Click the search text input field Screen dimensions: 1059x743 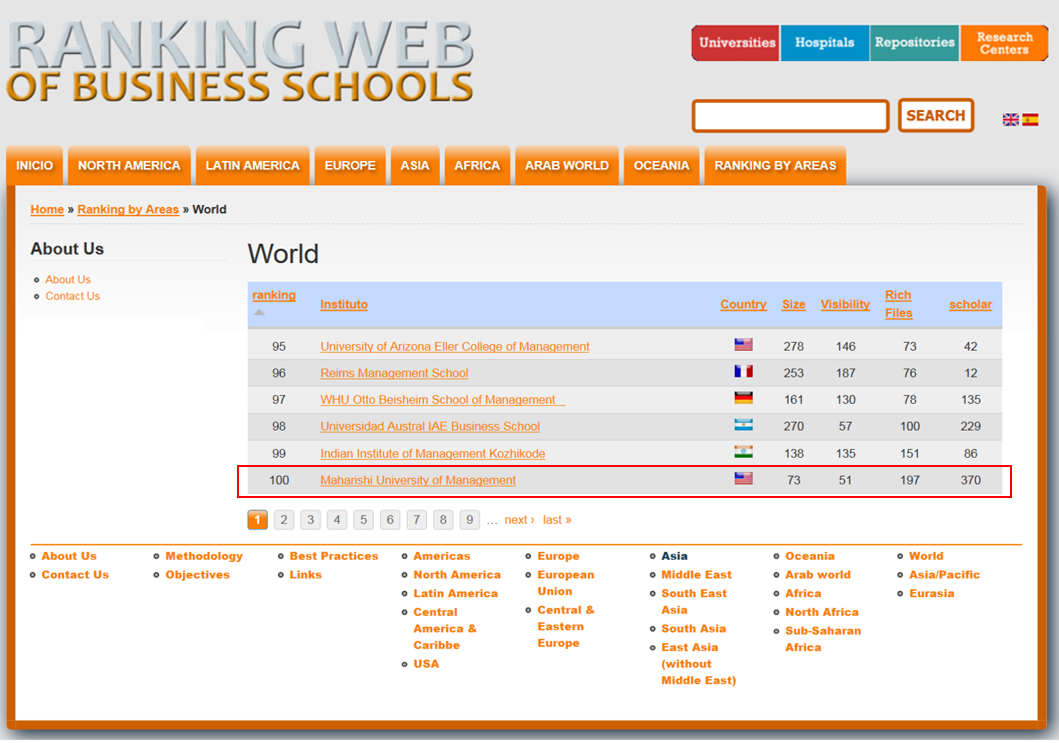point(790,116)
